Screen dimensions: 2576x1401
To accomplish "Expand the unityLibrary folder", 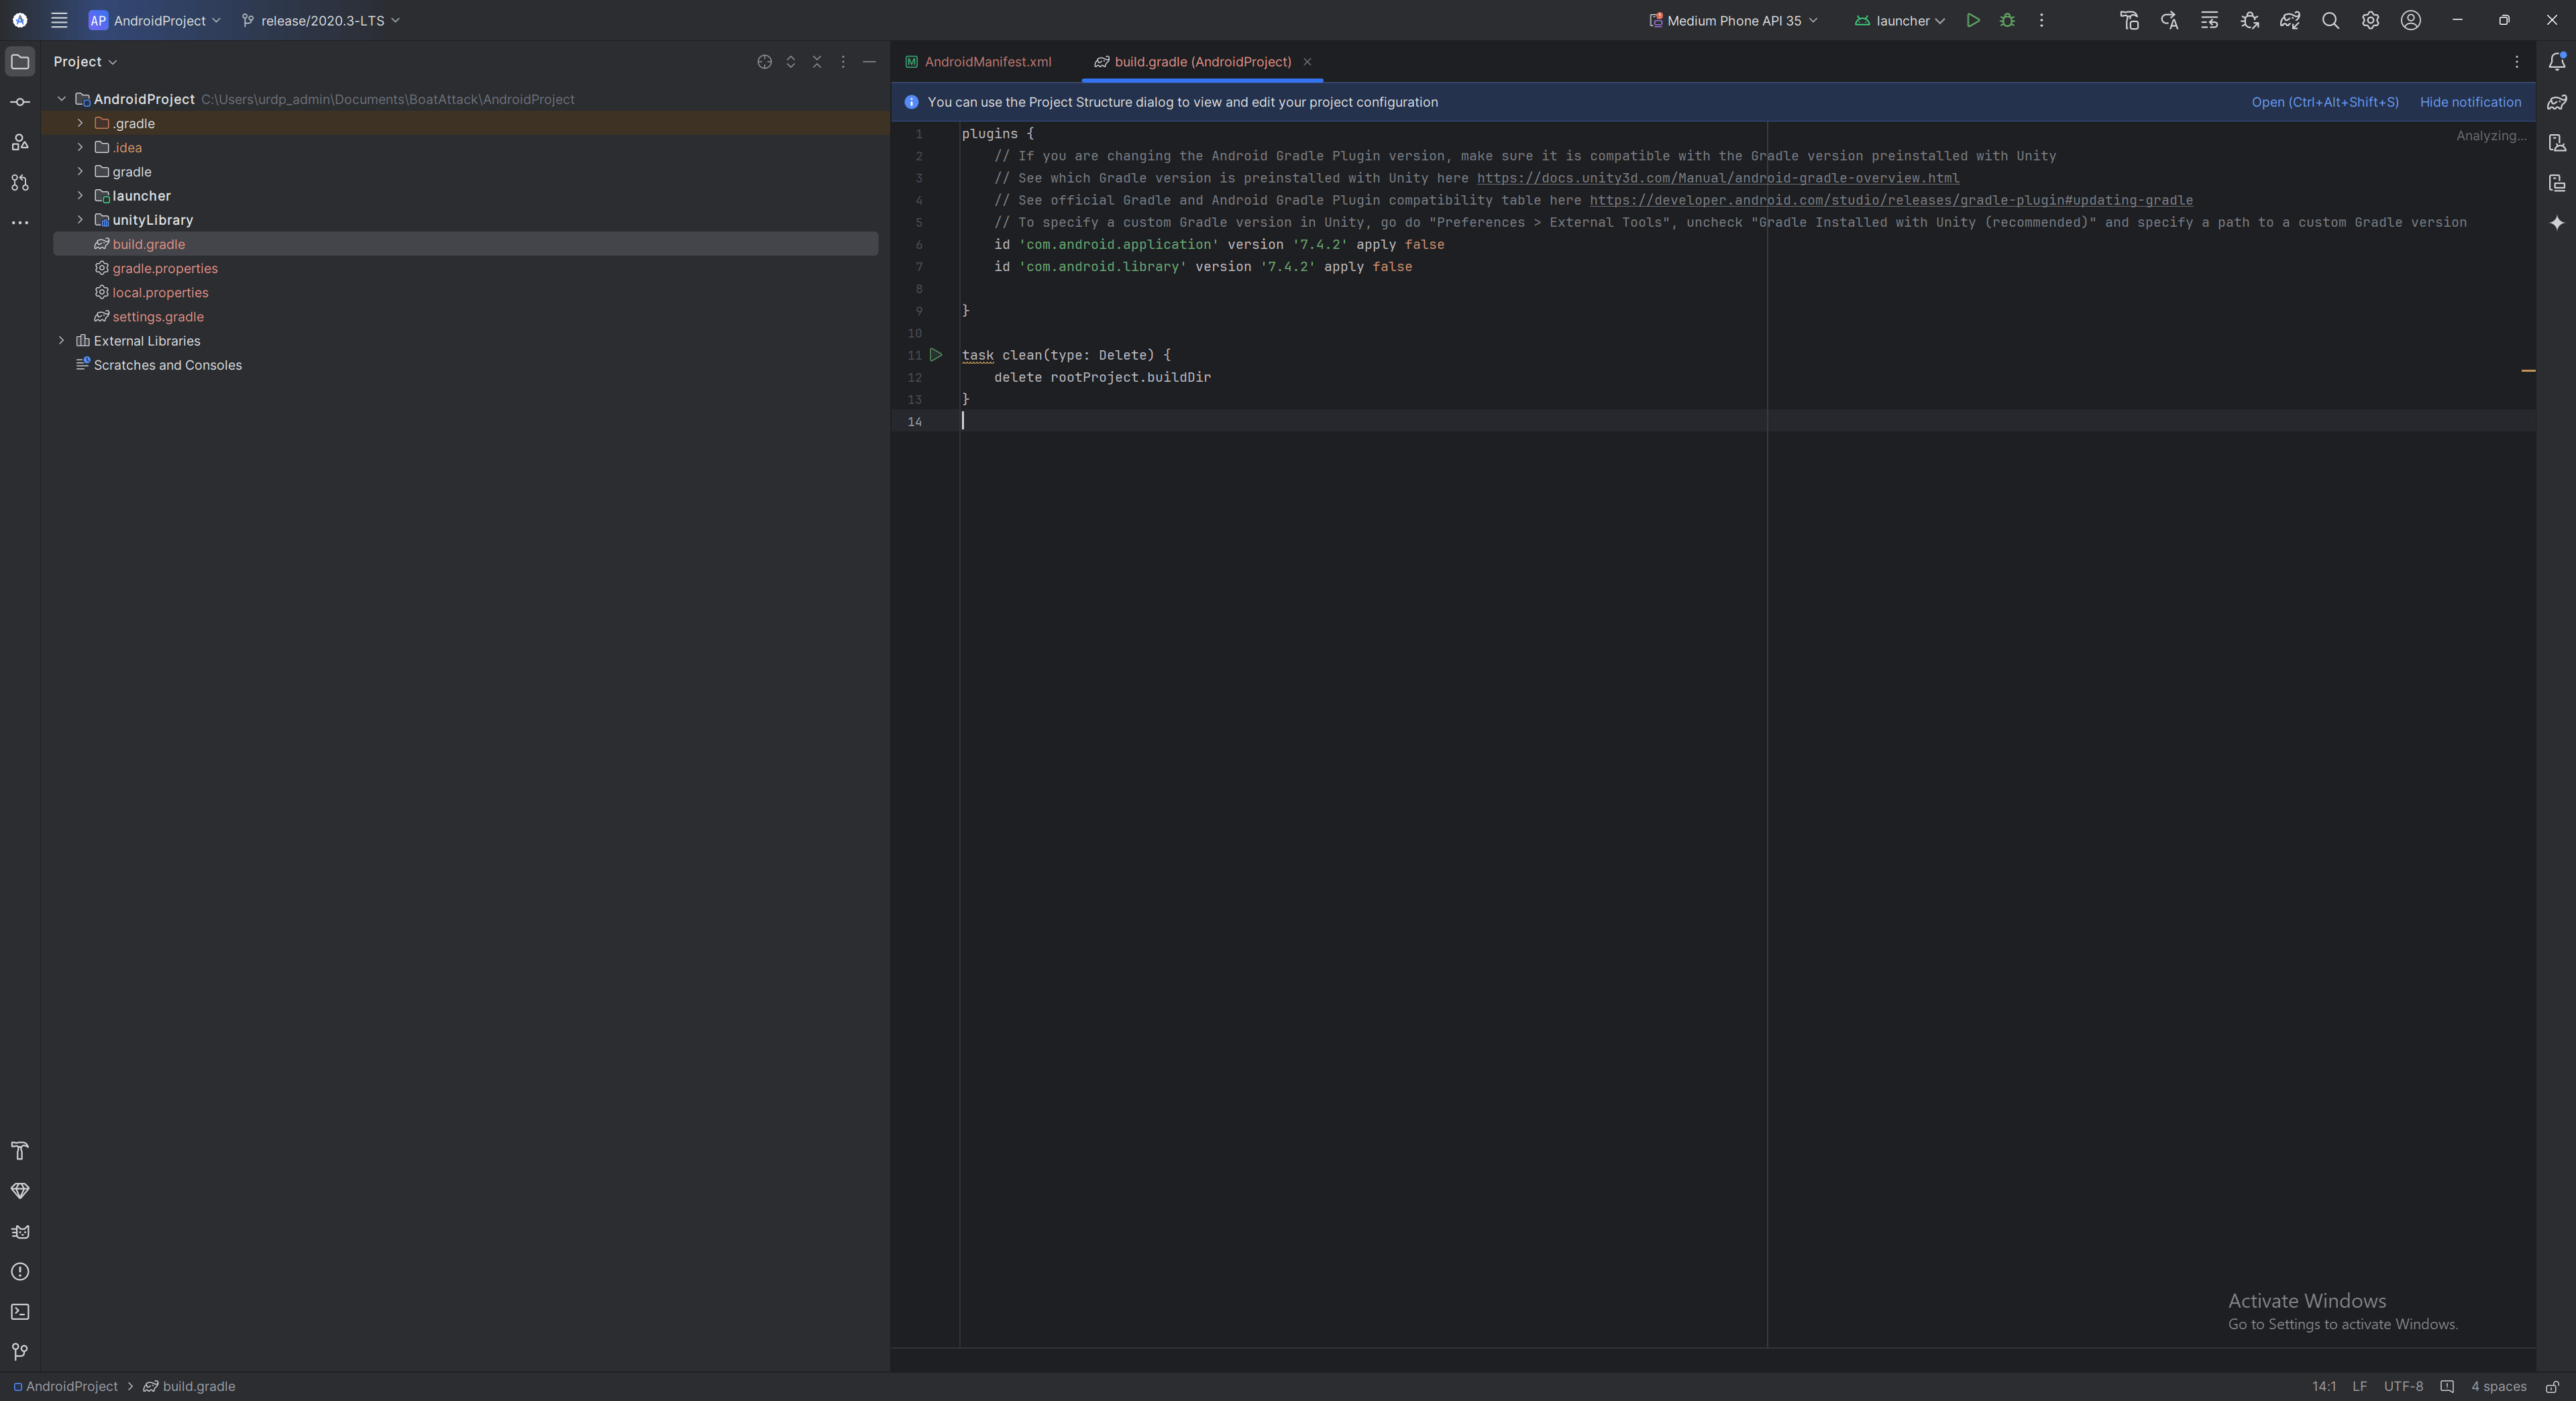I will 80,220.
